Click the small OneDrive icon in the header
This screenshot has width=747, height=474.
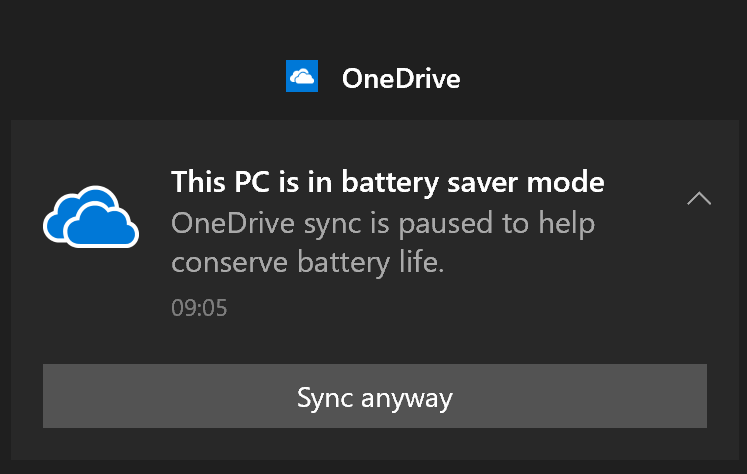pos(302,77)
